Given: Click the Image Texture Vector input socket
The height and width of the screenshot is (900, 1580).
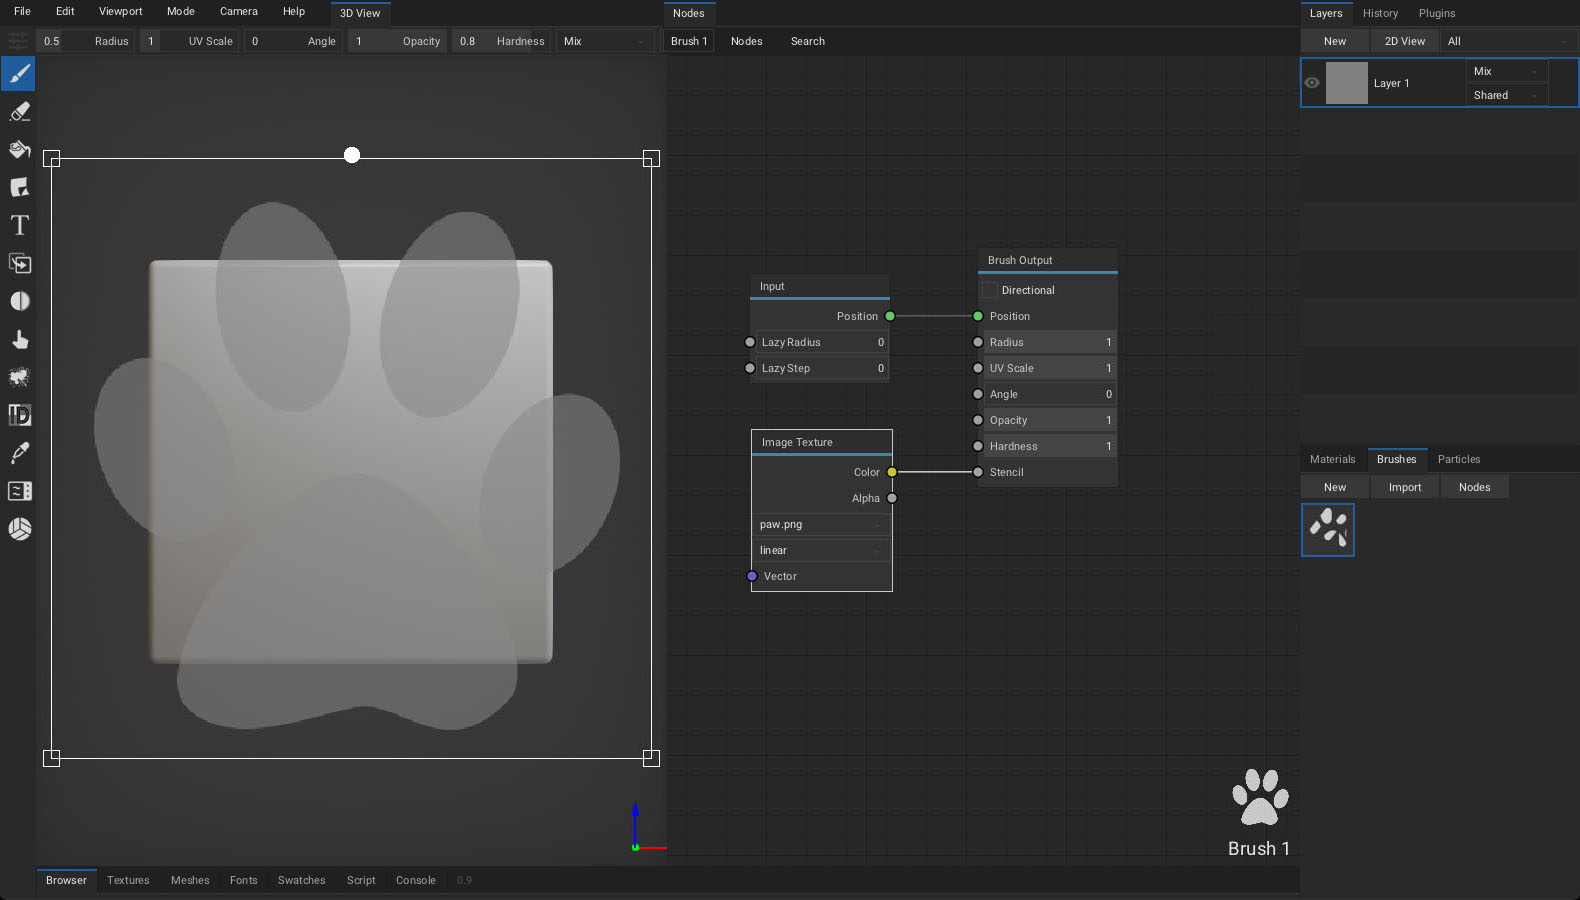Looking at the screenshot, I should (x=752, y=576).
